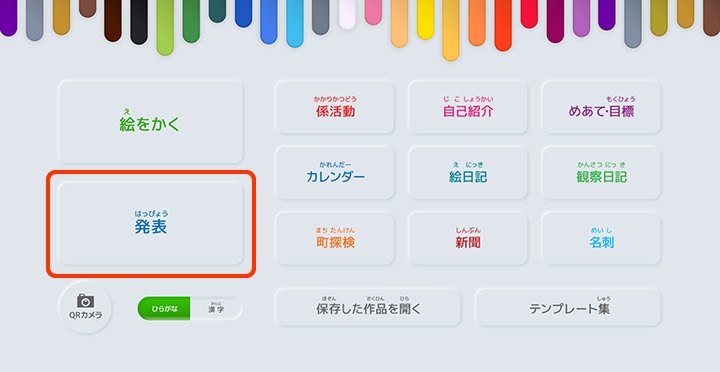Click 保存した作品を開く to open saved works
Image resolution: width=720 pixels, height=372 pixels.
point(368,307)
